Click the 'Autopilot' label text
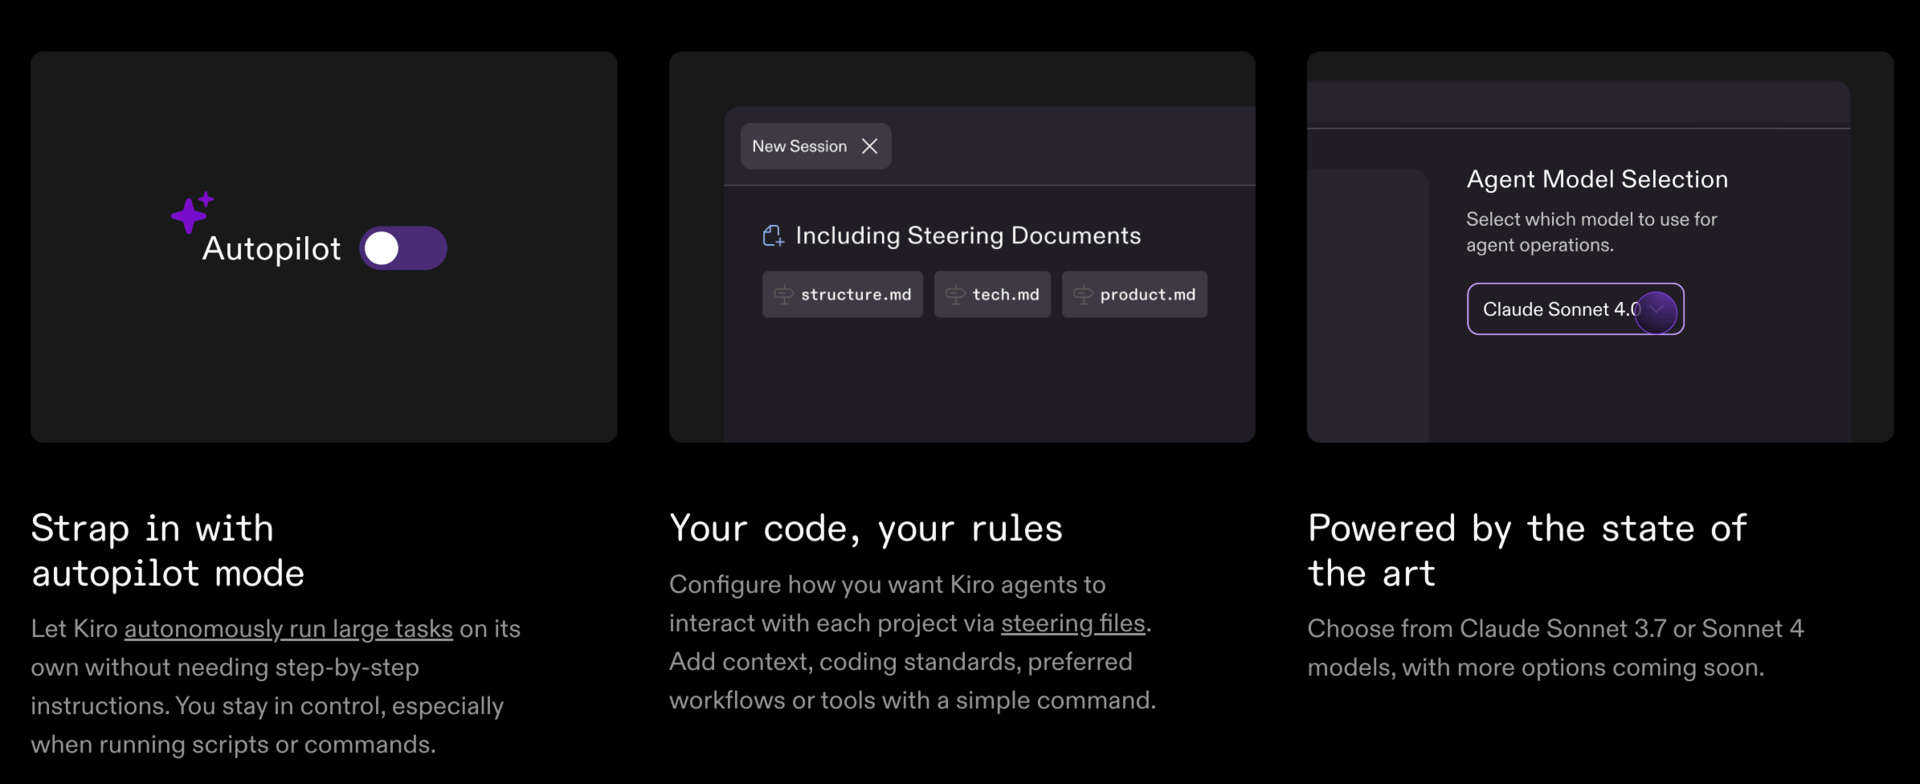Screen dimensions: 1920x784 271,249
